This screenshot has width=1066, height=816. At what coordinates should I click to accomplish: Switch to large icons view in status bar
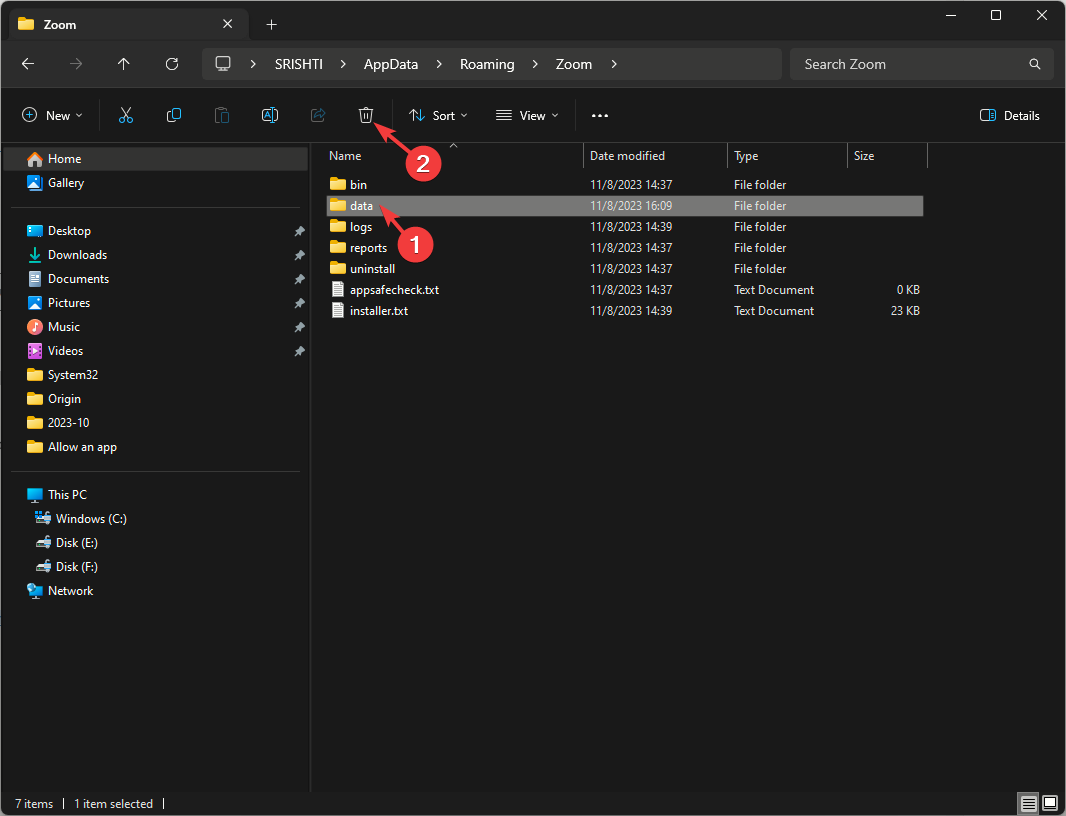click(x=1049, y=803)
